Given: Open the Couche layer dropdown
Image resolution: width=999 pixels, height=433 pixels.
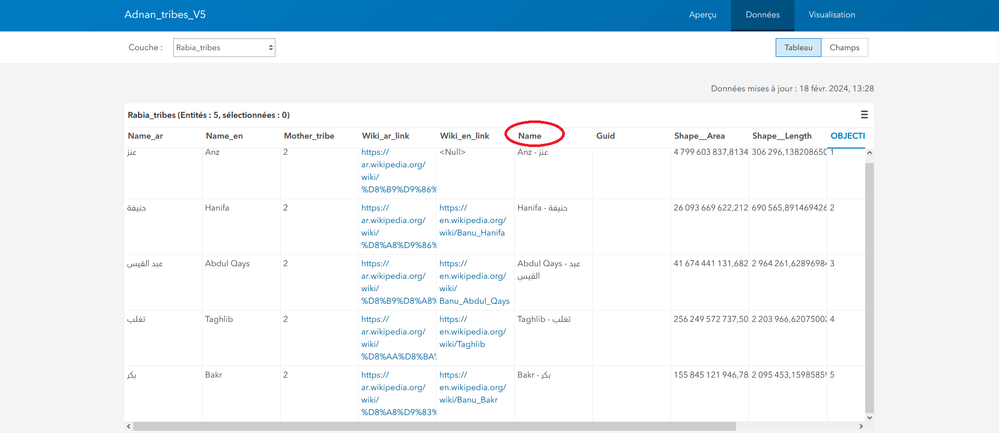Looking at the screenshot, I should tap(224, 47).
